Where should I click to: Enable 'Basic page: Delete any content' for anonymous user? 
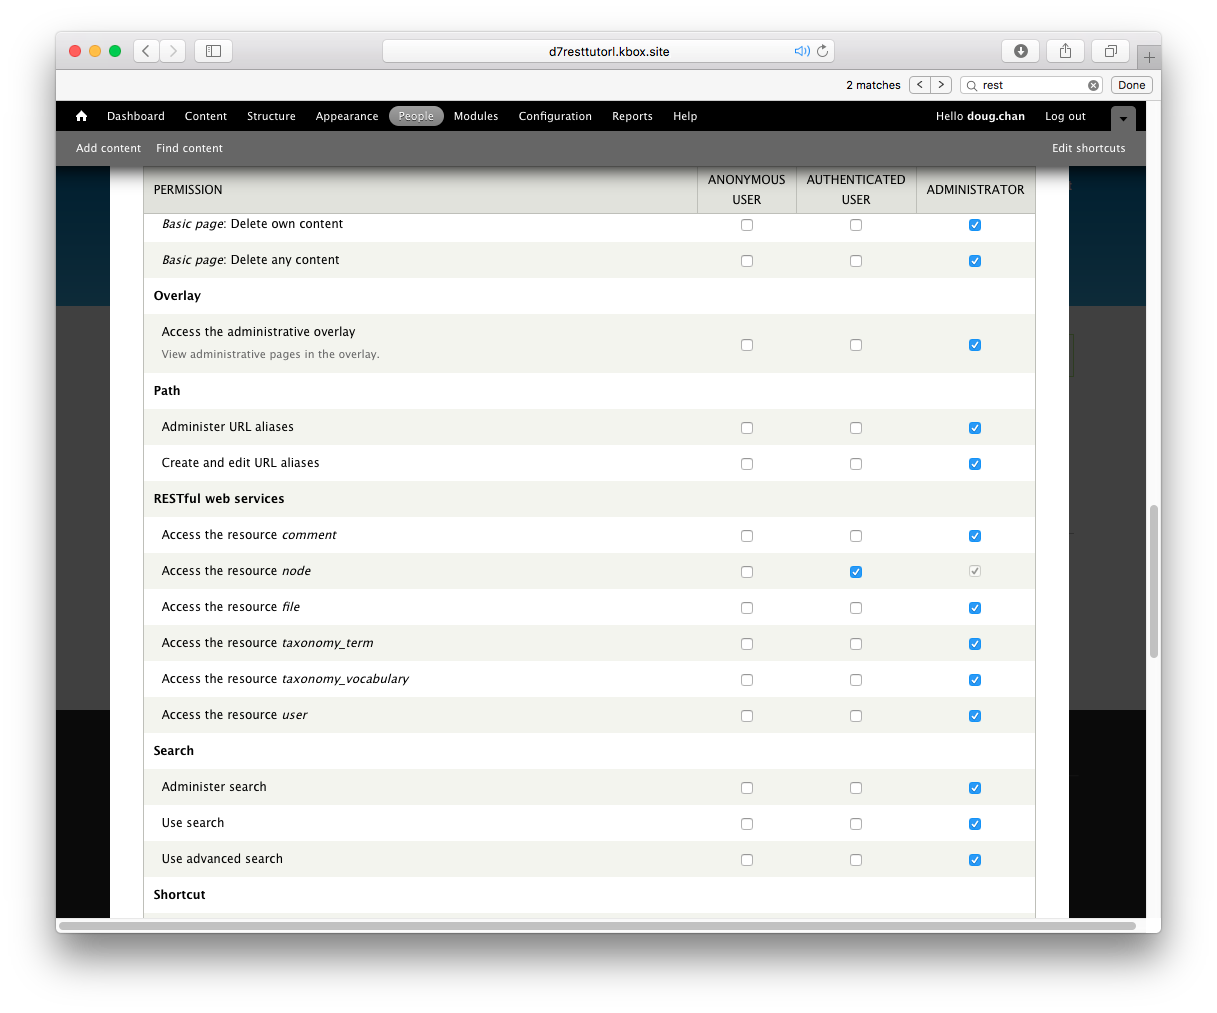(747, 261)
